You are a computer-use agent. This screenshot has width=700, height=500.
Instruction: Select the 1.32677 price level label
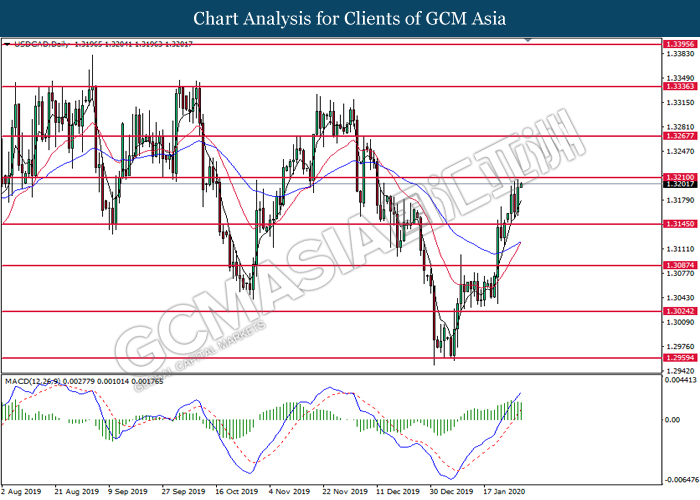coord(680,136)
